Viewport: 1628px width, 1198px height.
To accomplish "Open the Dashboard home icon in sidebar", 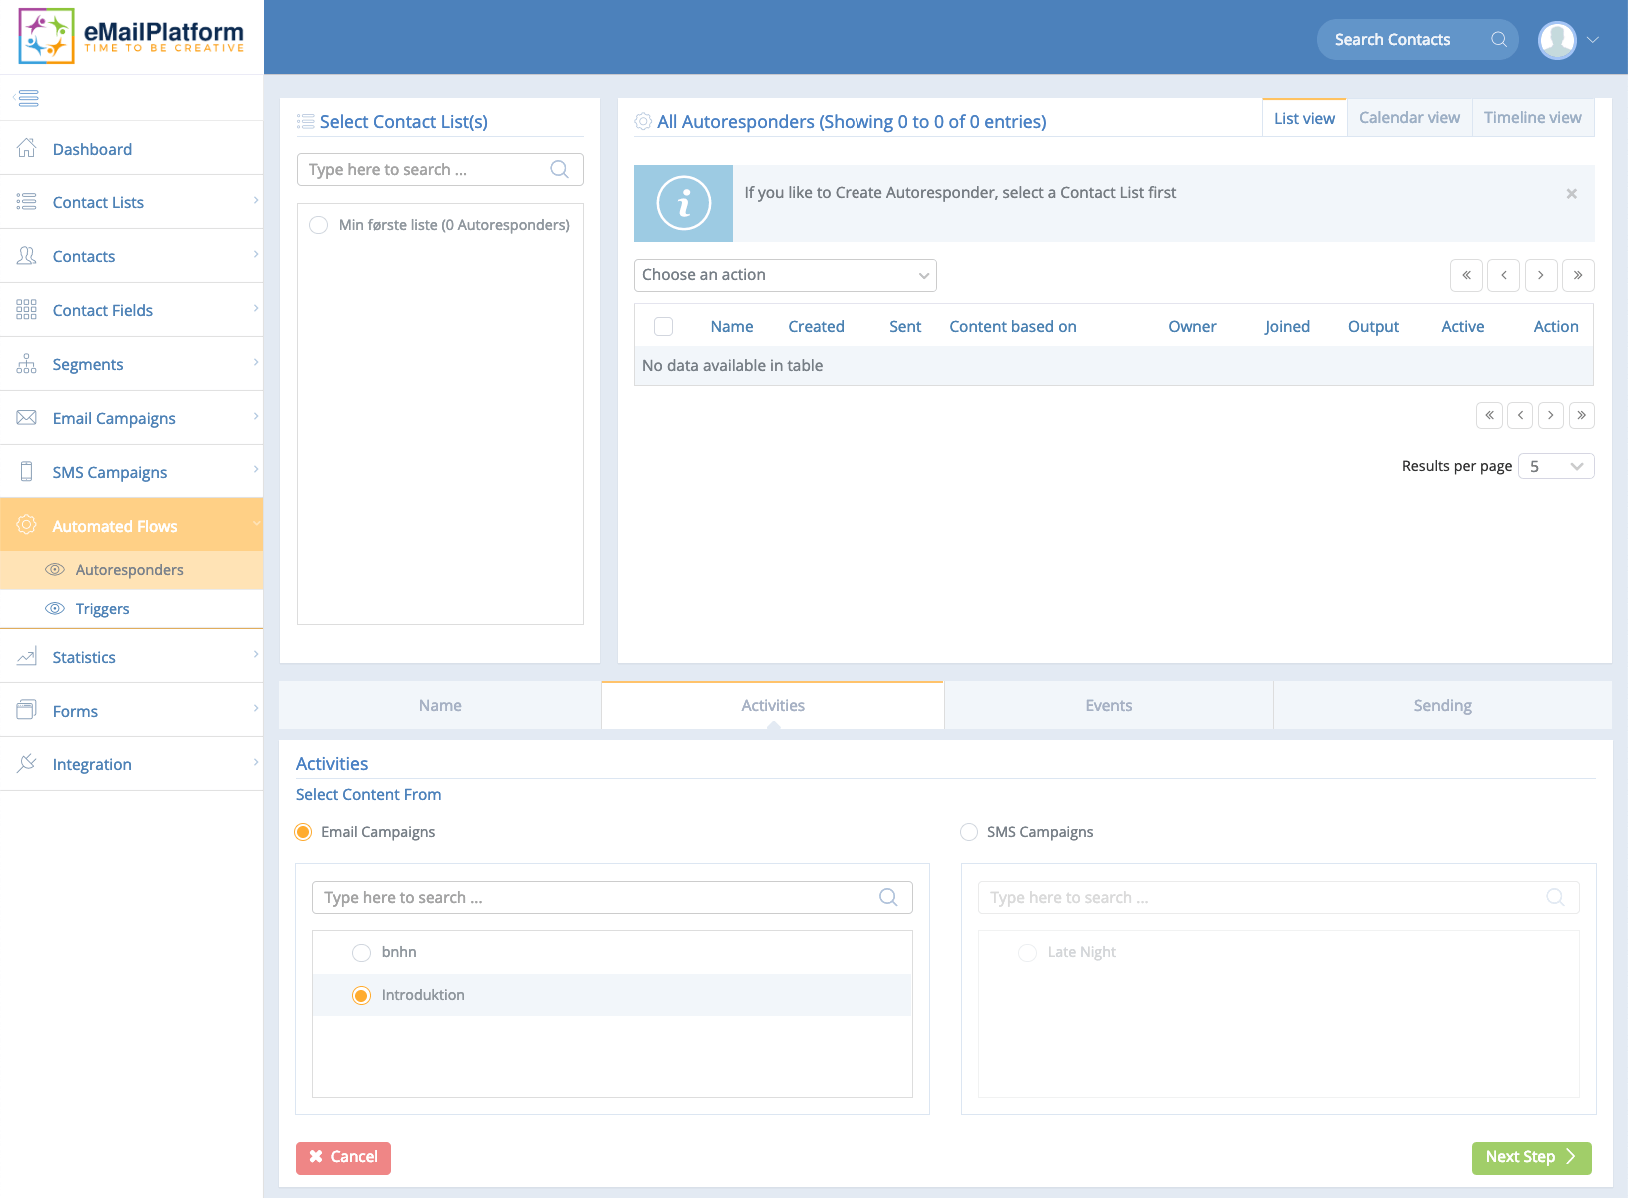I will (x=27, y=148).
